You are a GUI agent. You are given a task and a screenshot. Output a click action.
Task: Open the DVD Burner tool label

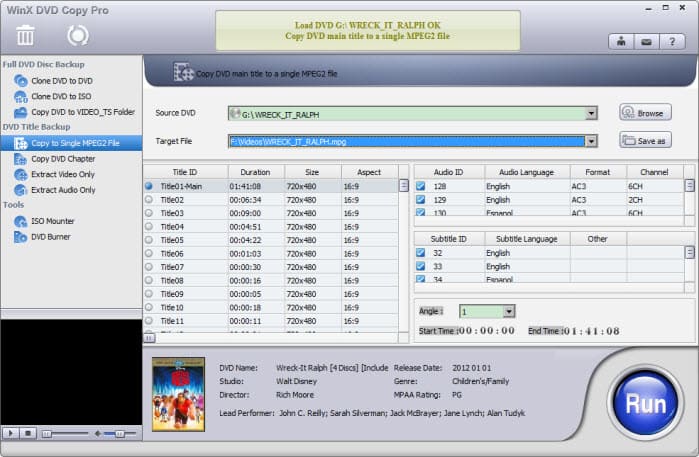[51, 237]
